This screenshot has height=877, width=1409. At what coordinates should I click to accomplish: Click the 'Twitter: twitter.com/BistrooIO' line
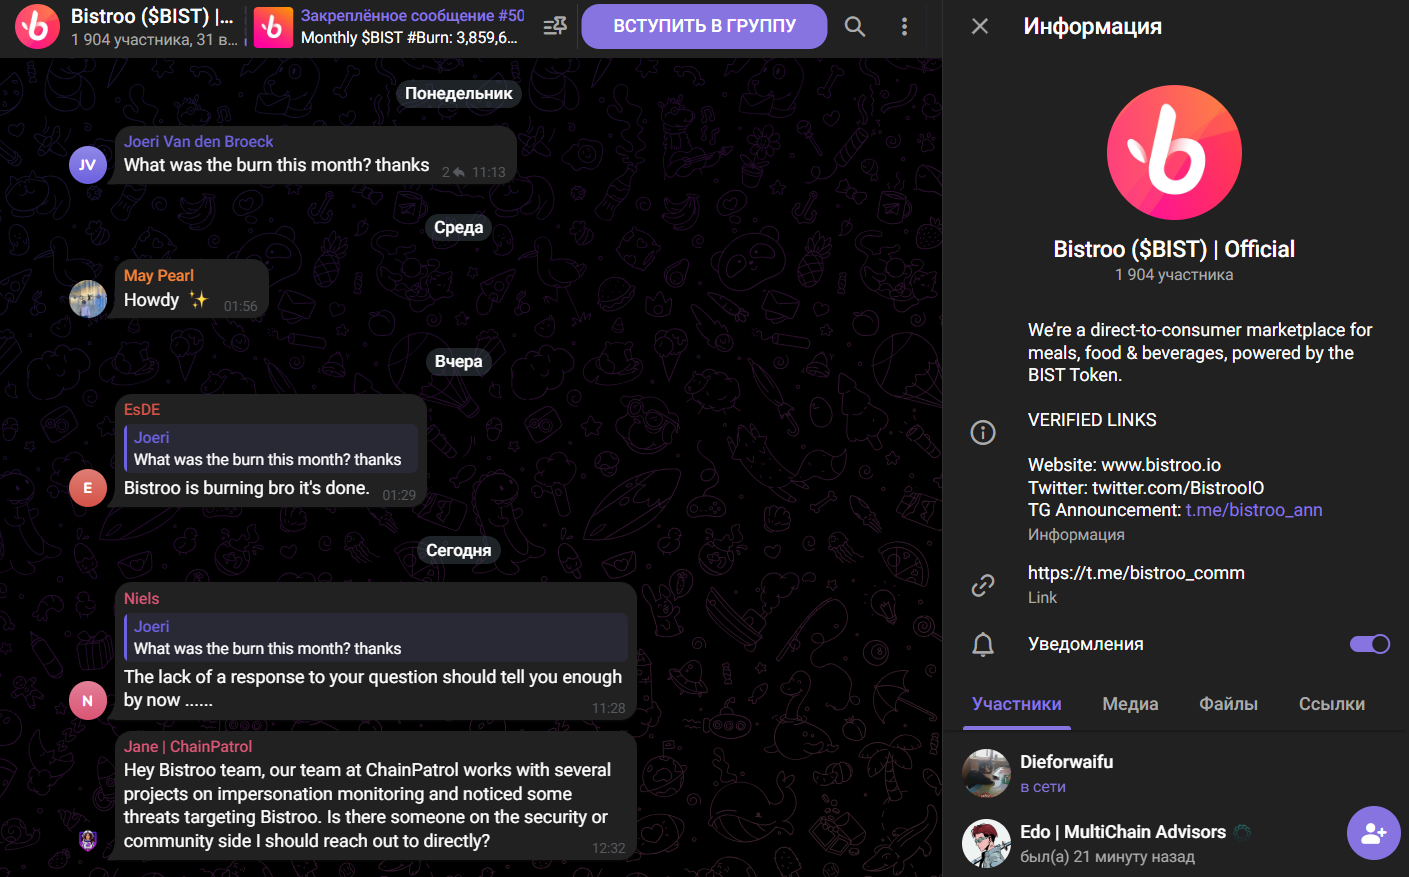pos(1146,488)
